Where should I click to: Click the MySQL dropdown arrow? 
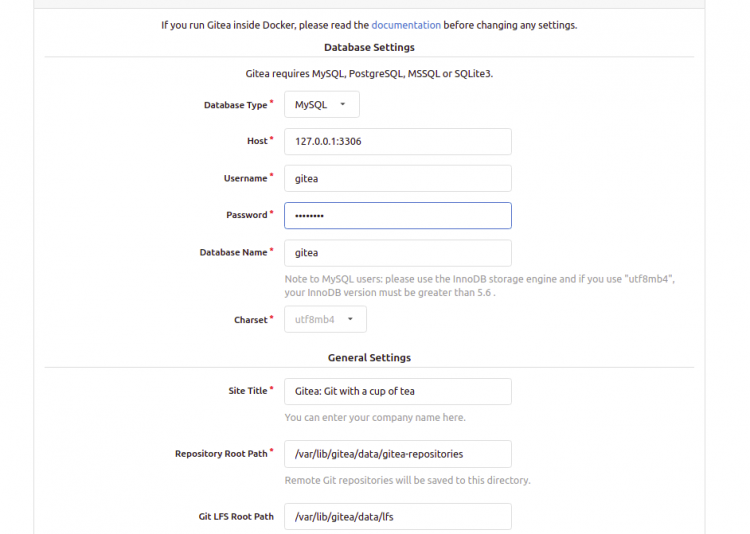(342, 104)
